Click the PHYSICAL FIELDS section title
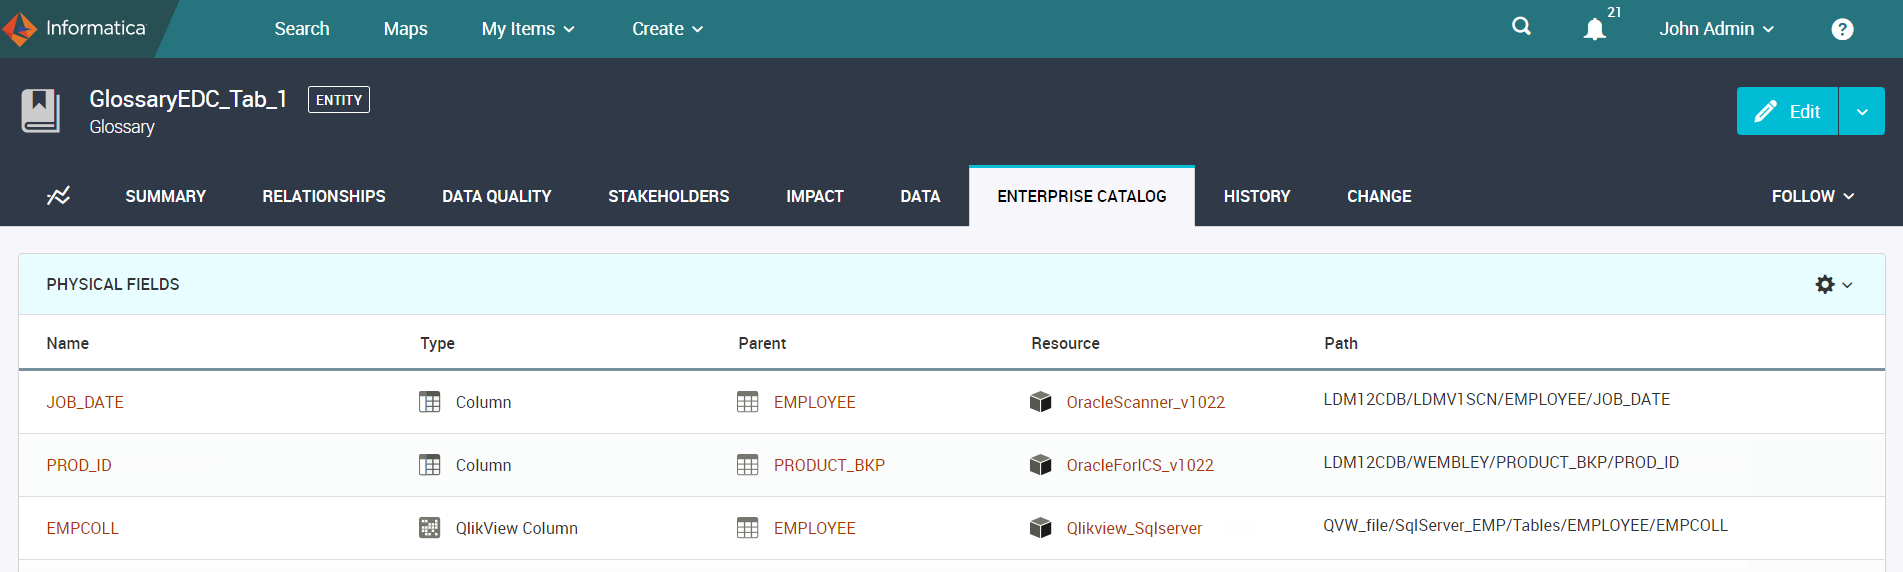The image size is (1903, 572). [113, 284]
